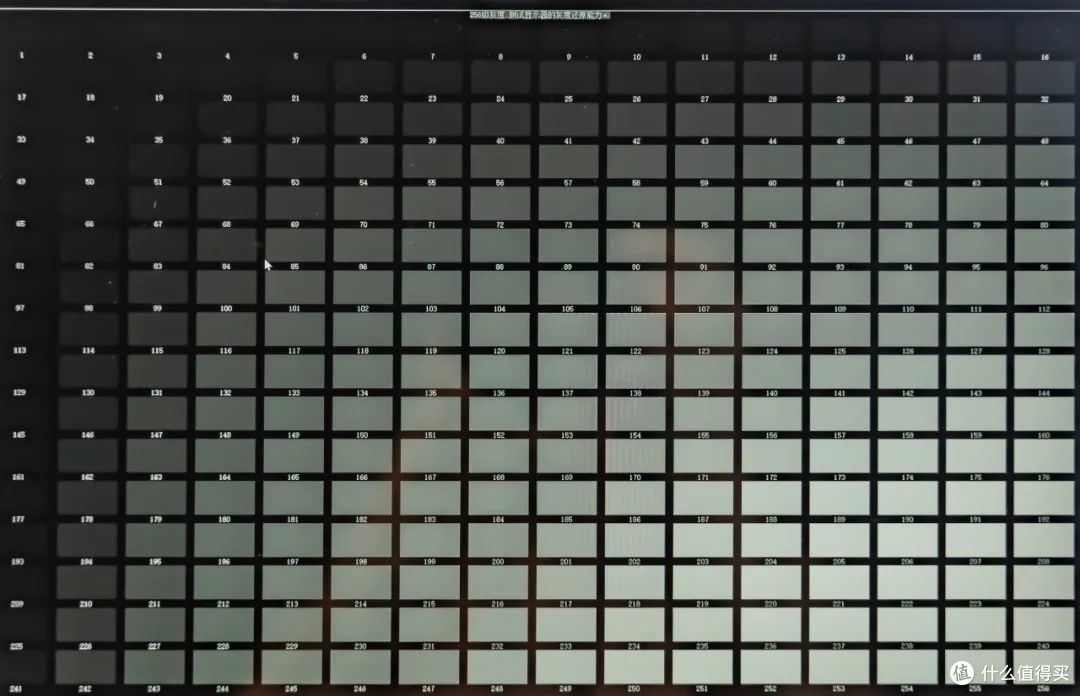The height and width of the screenshot is (696, 1080).
Task: Click the number label 164
Action: tap(225, 477)
